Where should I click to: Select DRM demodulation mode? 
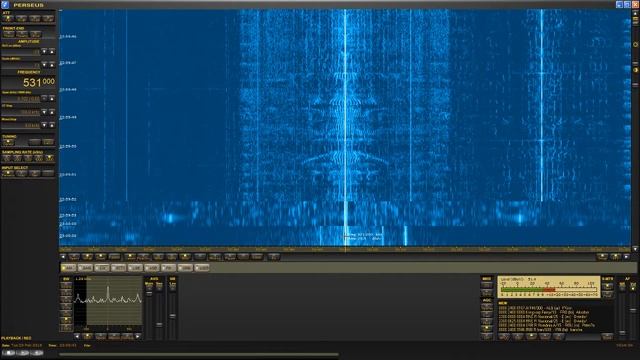186,268
